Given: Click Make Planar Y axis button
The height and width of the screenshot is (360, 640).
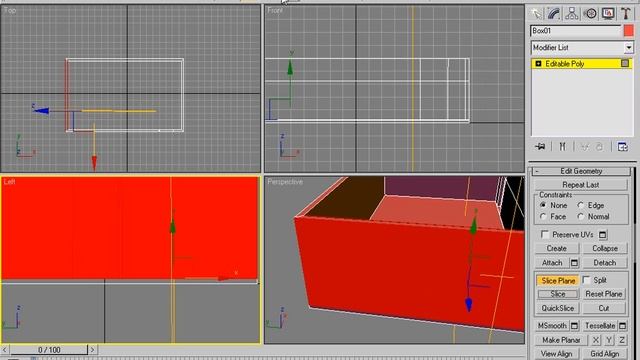Looking at the screenshot, I should pos(609,340).
